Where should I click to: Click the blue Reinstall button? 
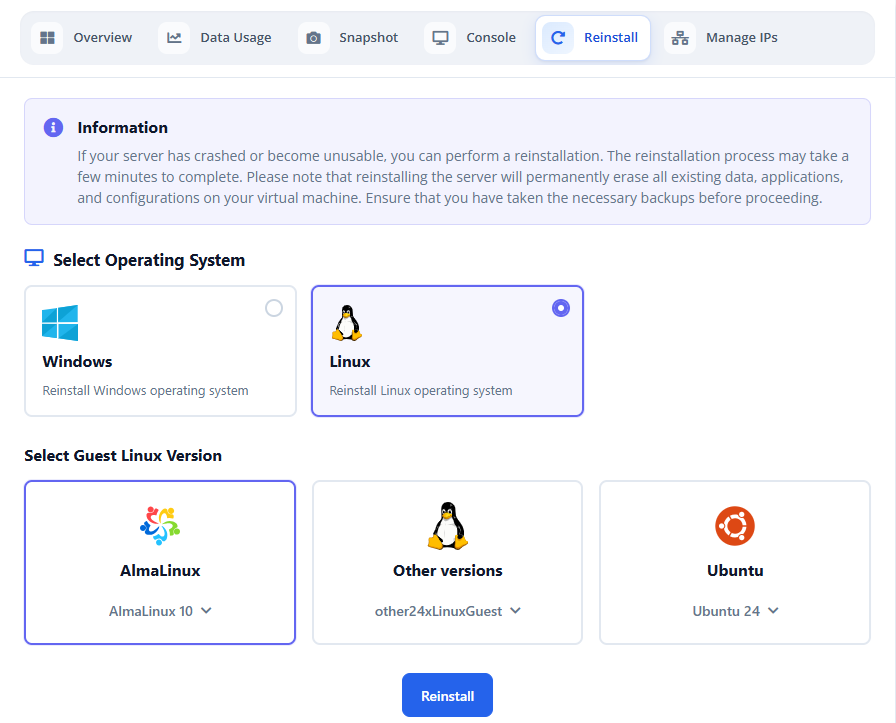pos(447,695)
